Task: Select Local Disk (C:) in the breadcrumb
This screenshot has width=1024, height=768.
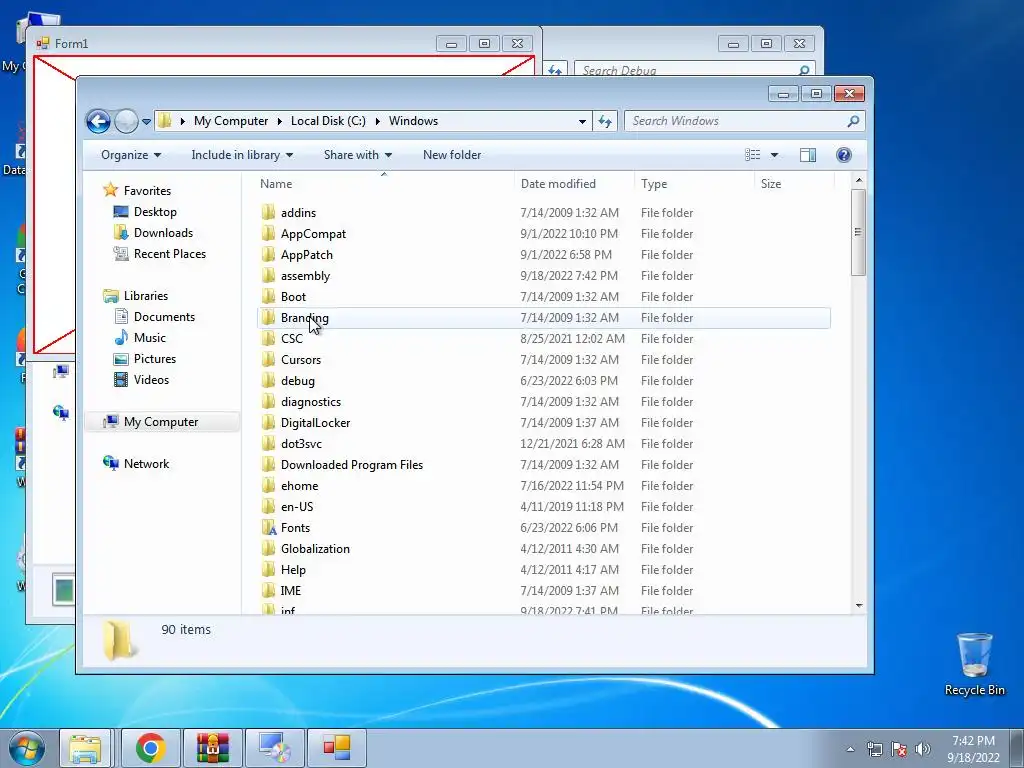Action: [328, 121]
